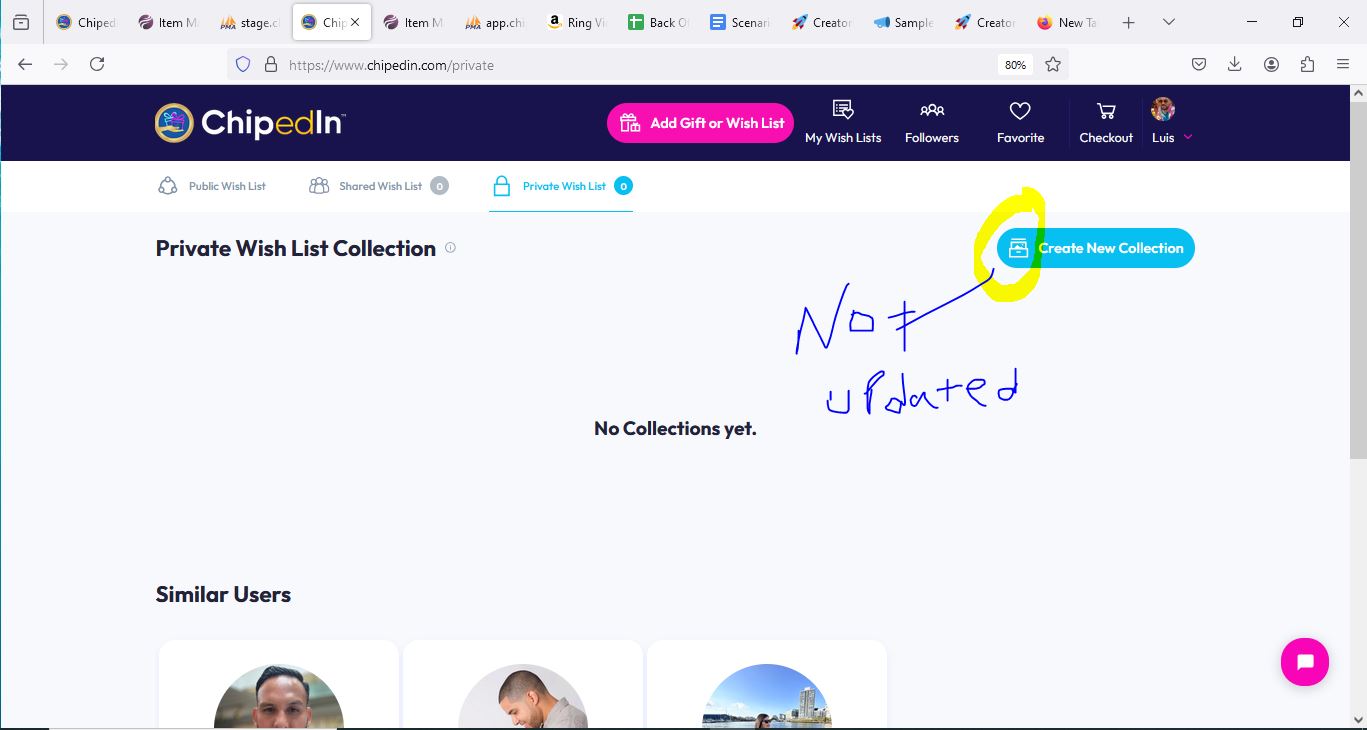
Task: Switch to the Ring Vi Amazon tab
Action: coord(577,22)
